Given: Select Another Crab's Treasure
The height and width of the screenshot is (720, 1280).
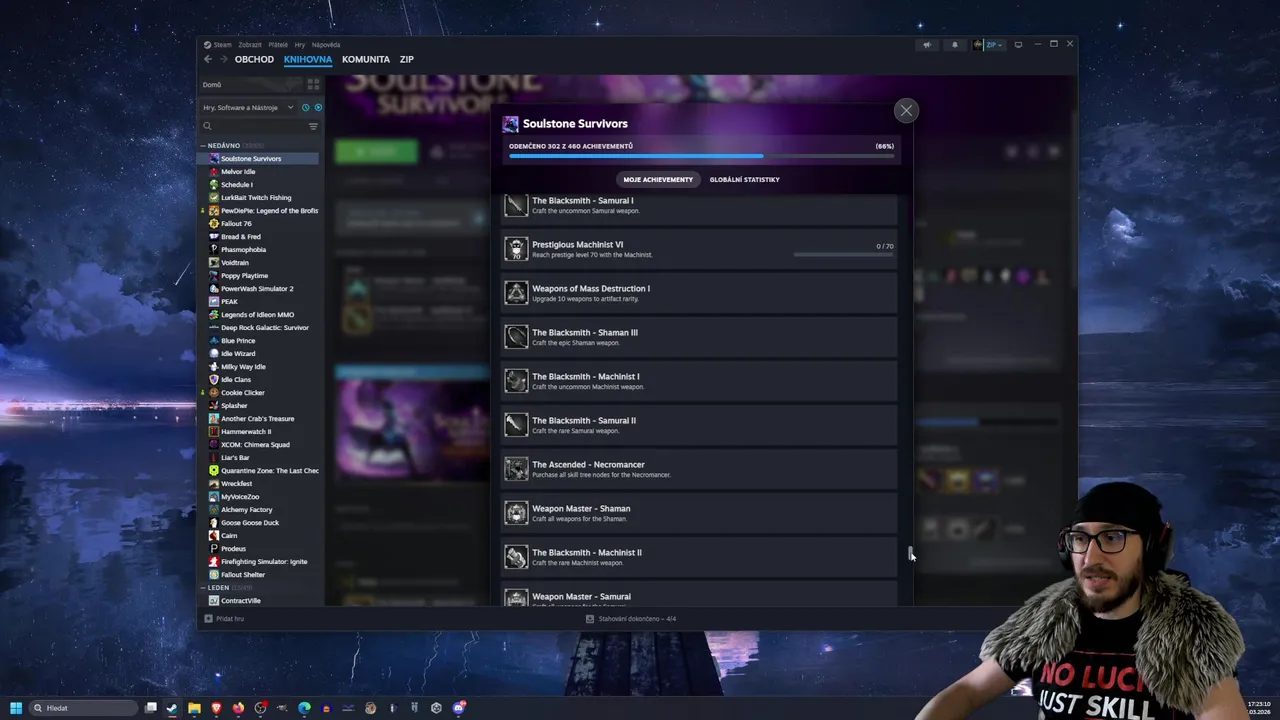Looking at the screenshot, I should tap(259, 419).
